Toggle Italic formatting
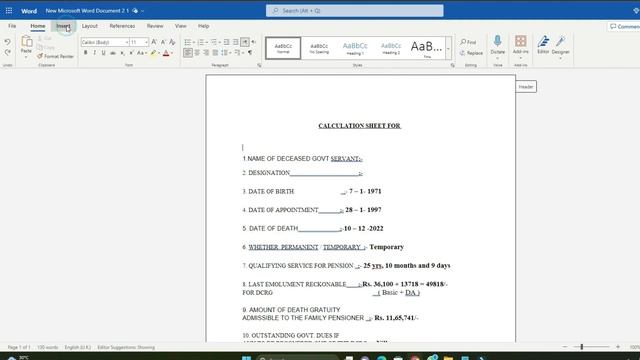Image resolution: width=640 pixels, height=360 pixels. point(94,53)
